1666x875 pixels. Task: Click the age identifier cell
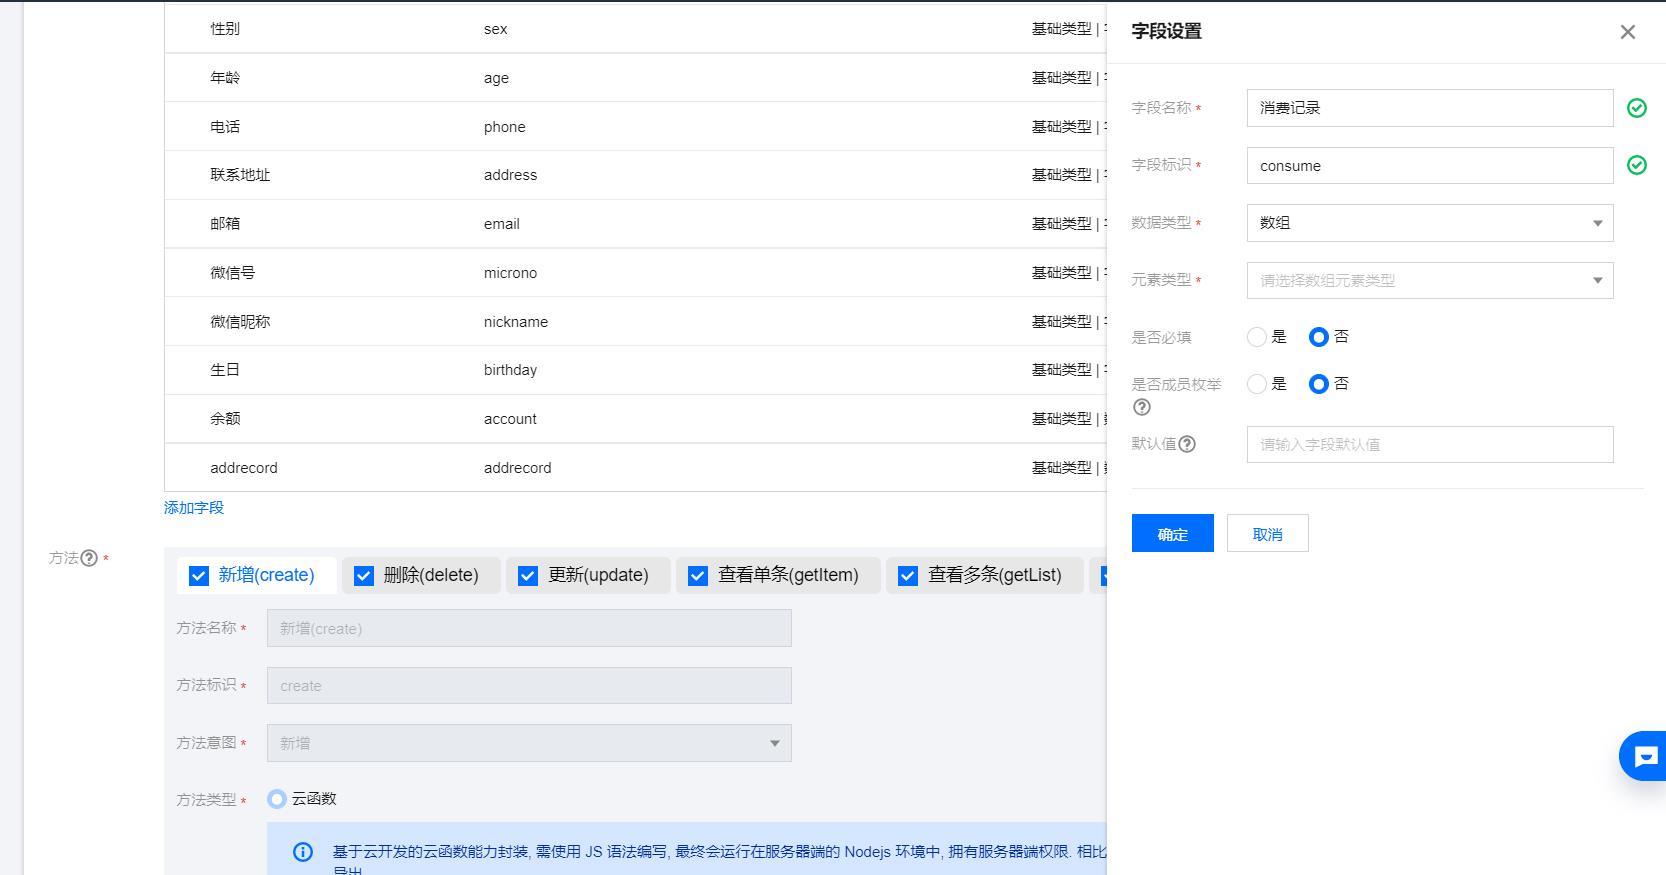point(496,78)
